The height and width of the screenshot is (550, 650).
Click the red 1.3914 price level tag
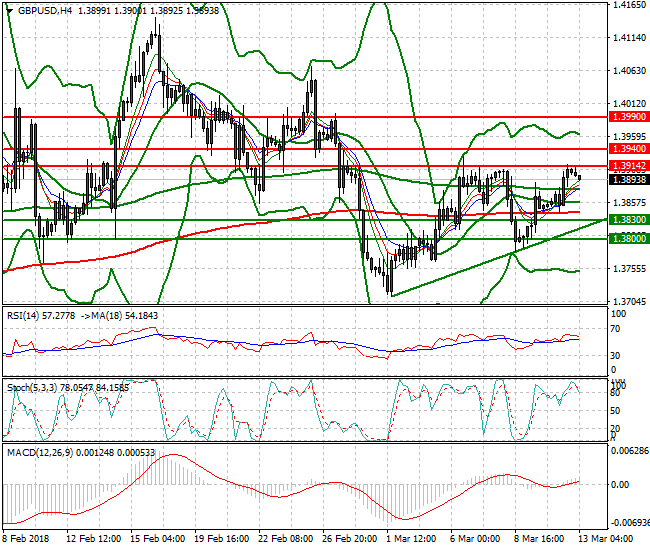tap(628, 165)
